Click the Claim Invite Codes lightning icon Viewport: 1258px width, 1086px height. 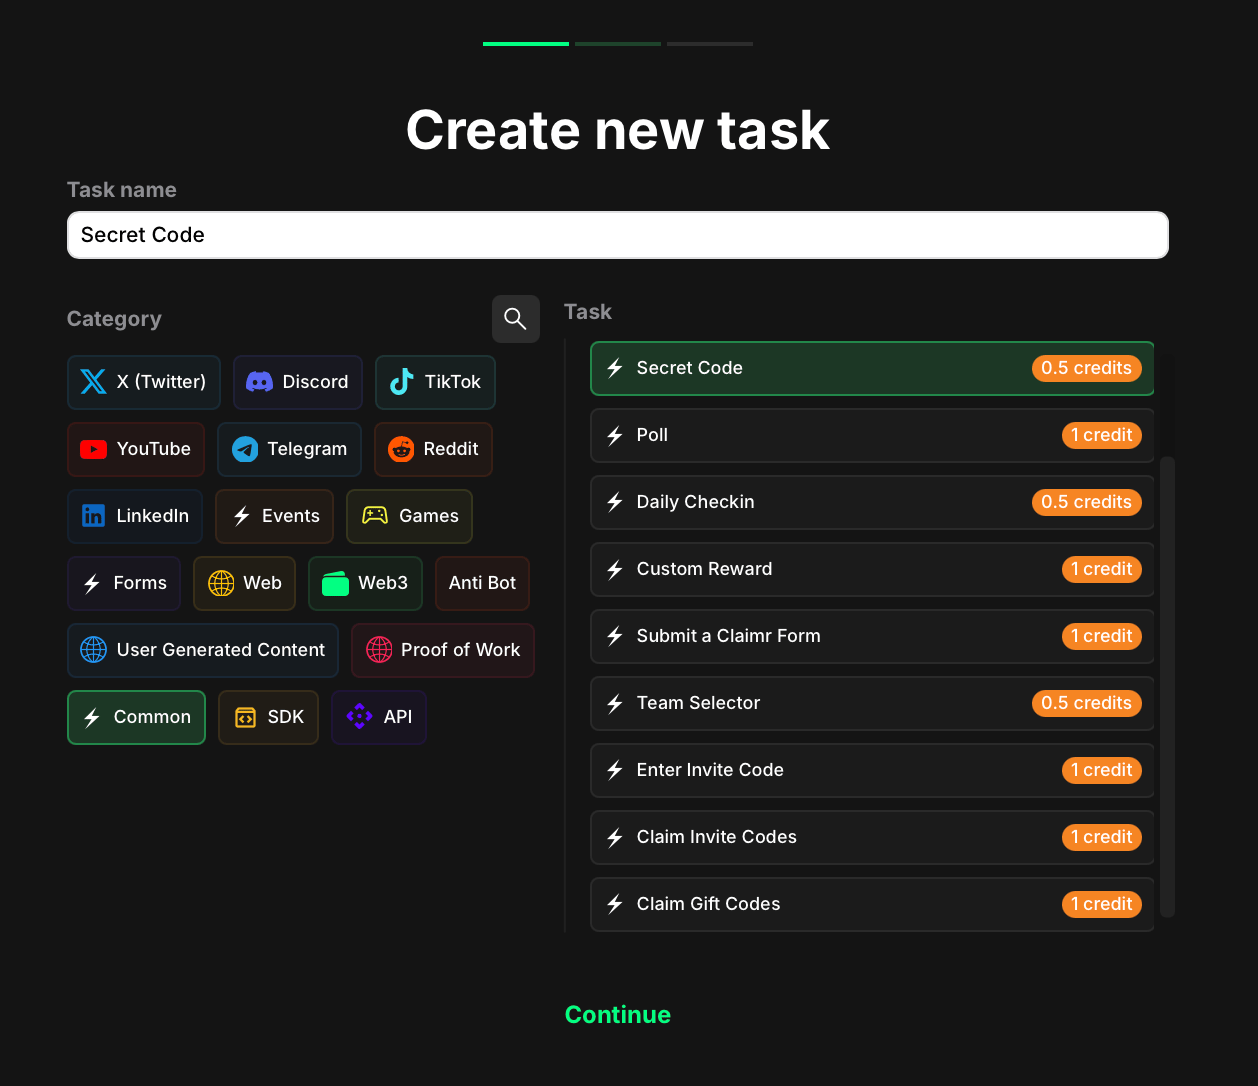(x=615, y=837)
